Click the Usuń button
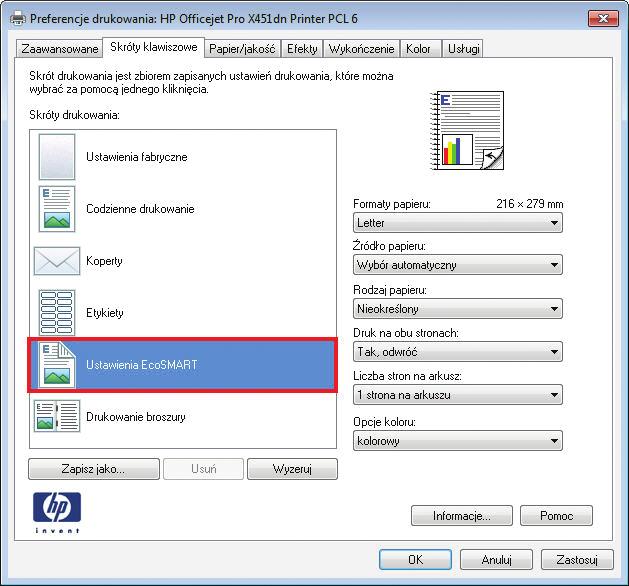This screenshot has width=629, height=586. tap(203, 469)
